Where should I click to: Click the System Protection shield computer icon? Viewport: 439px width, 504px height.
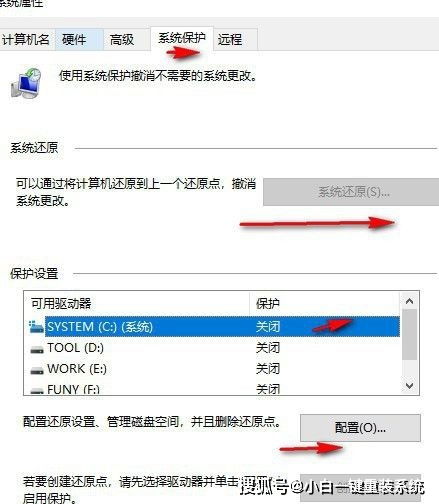26,83
